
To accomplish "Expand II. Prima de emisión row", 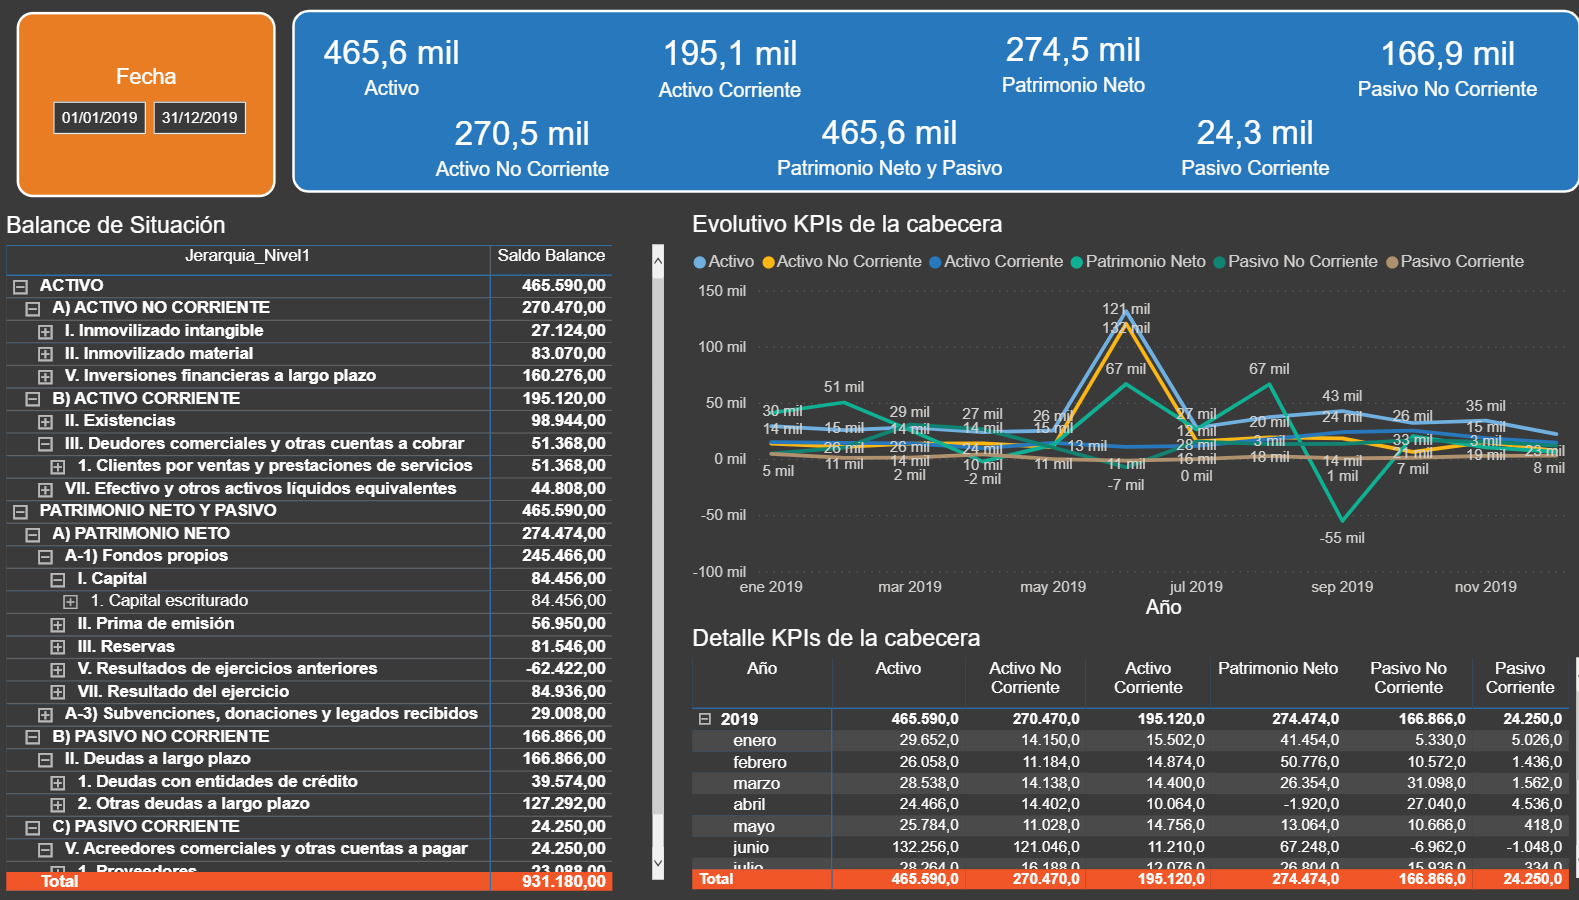I will point(58,625).
